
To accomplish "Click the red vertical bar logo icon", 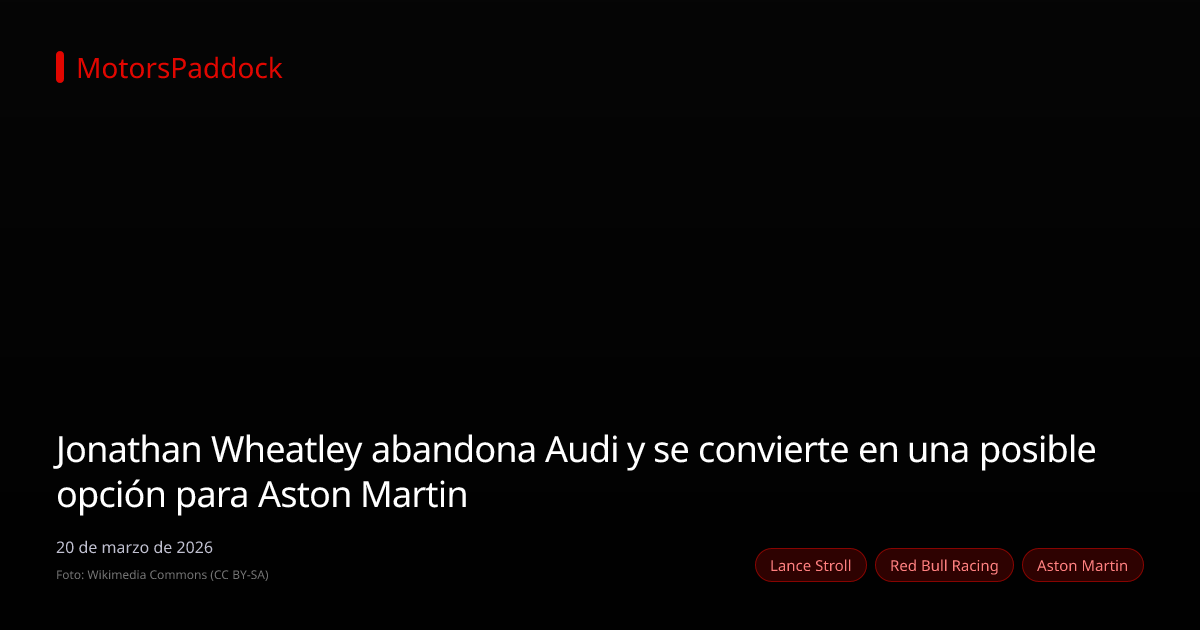I will click(x=60, y=67).
